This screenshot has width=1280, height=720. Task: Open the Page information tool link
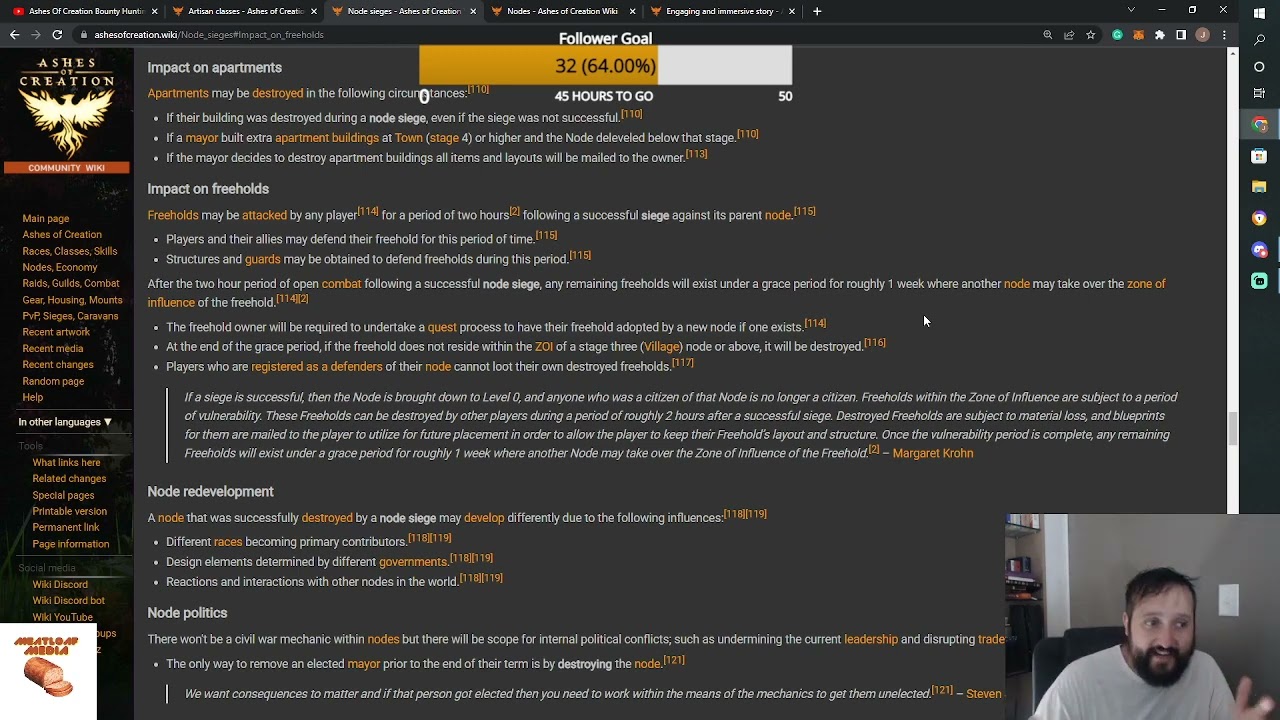tap(71, 544)
